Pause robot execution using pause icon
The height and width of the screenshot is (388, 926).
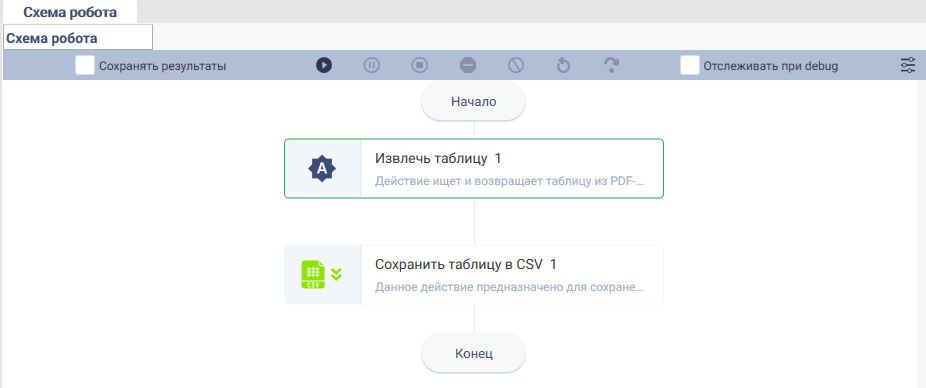(x=371, y=65)
